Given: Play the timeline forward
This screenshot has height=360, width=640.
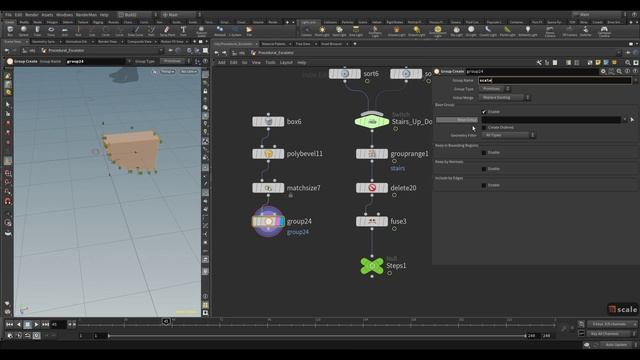Looking at the screenshot, I should [x=36, y=324].
